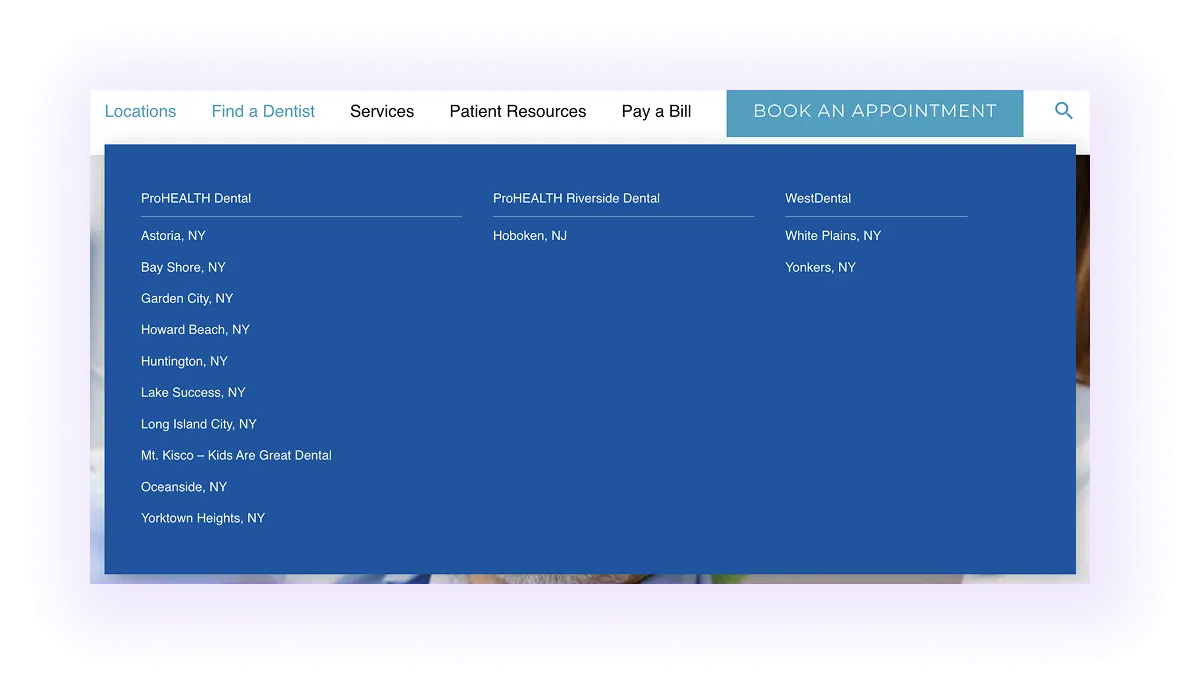The width and height of the screenshot is (1200, 694).
Task: Click the ProHEALTH Dental heading link
Action: point(195,198)
